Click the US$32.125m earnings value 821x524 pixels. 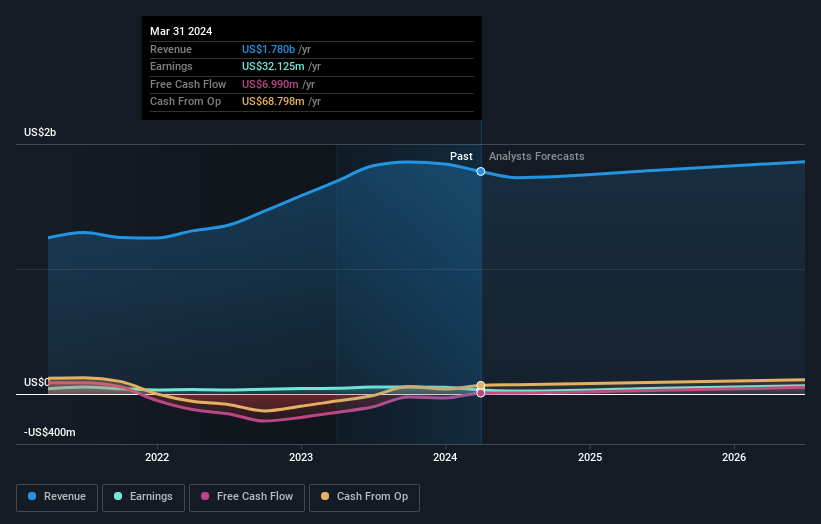pos(273,66)
